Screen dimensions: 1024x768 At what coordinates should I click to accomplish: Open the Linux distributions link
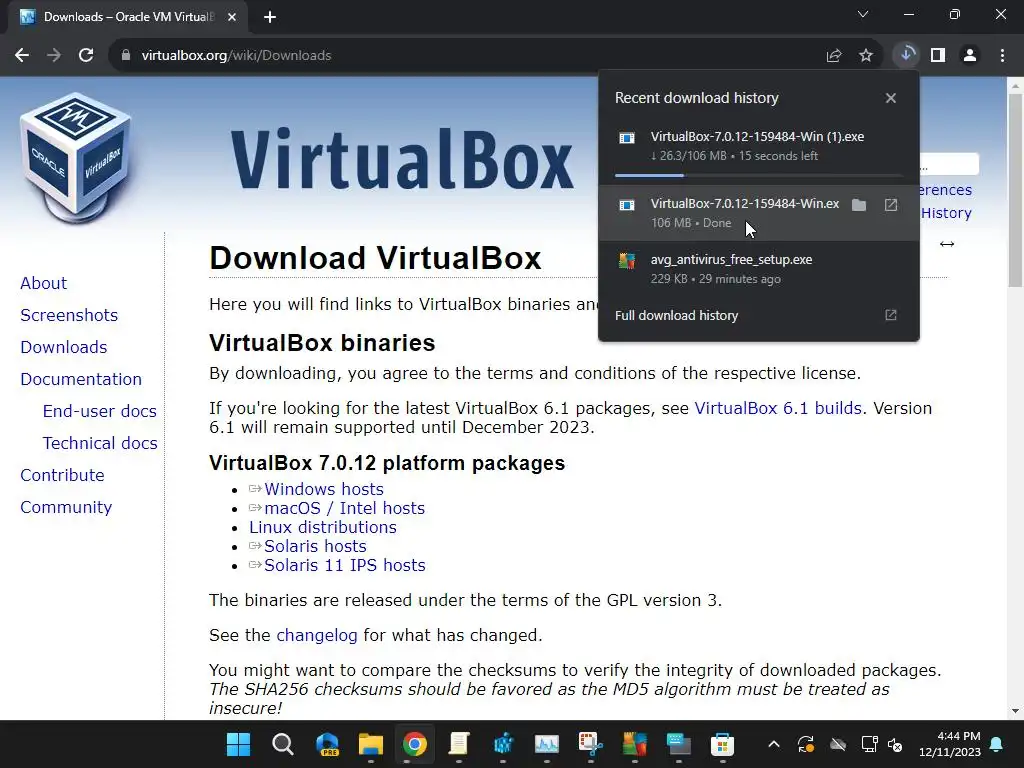[x=323, y=527]
